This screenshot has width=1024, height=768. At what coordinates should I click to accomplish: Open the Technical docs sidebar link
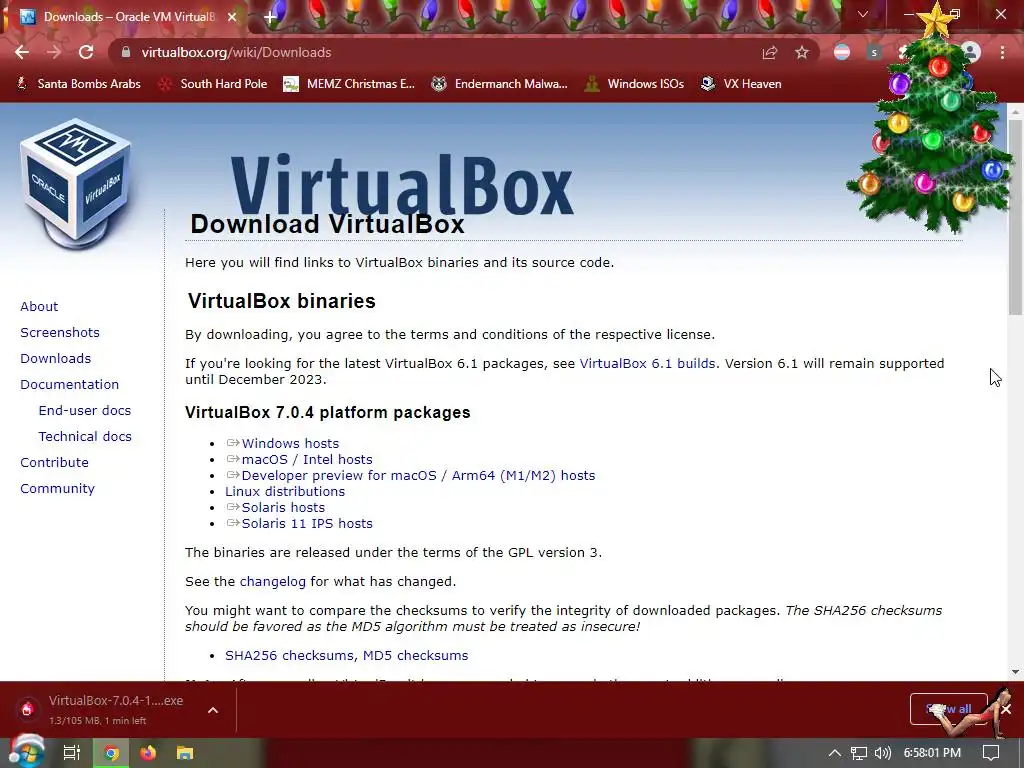click(85, 436)
